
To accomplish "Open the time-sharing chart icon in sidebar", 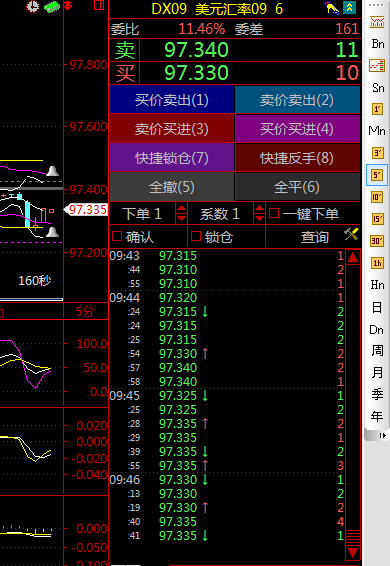I will pos(377,22).
